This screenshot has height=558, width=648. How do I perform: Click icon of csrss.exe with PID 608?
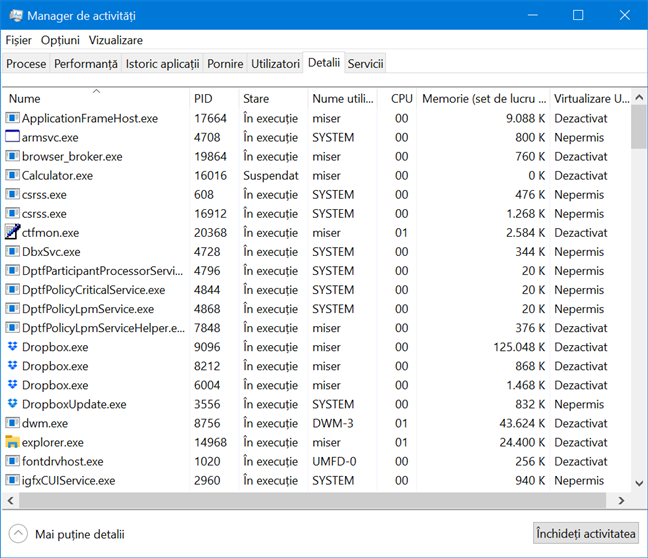pyautogui.click(x=12, y=194)
